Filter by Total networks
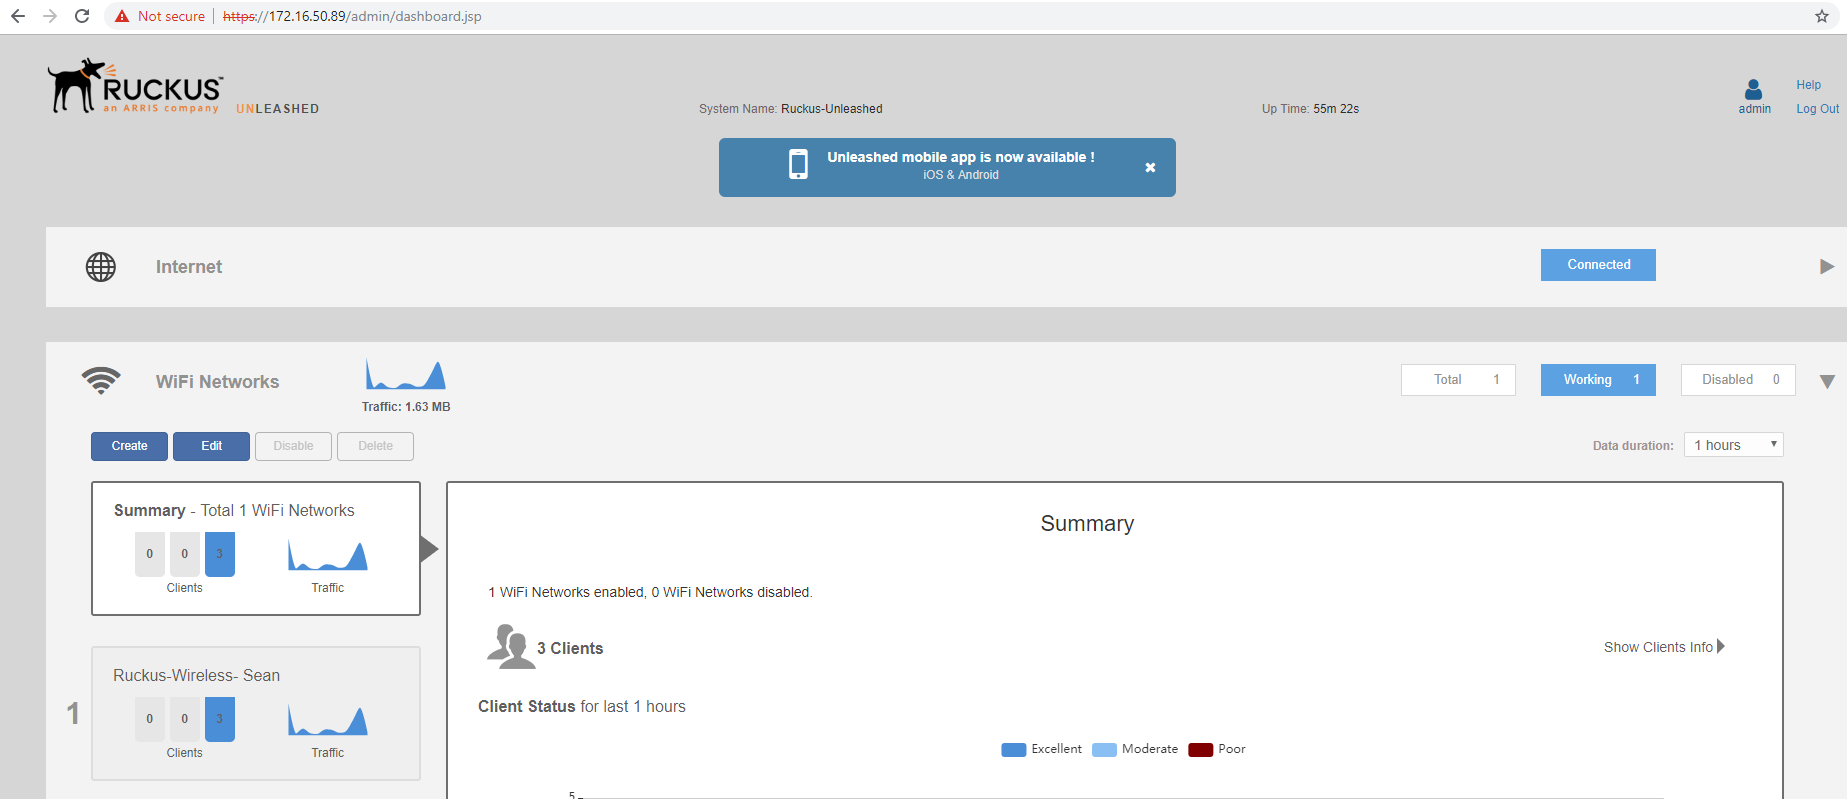Viewport: 1847px width, 799px height. click(x=1457, y=380)
